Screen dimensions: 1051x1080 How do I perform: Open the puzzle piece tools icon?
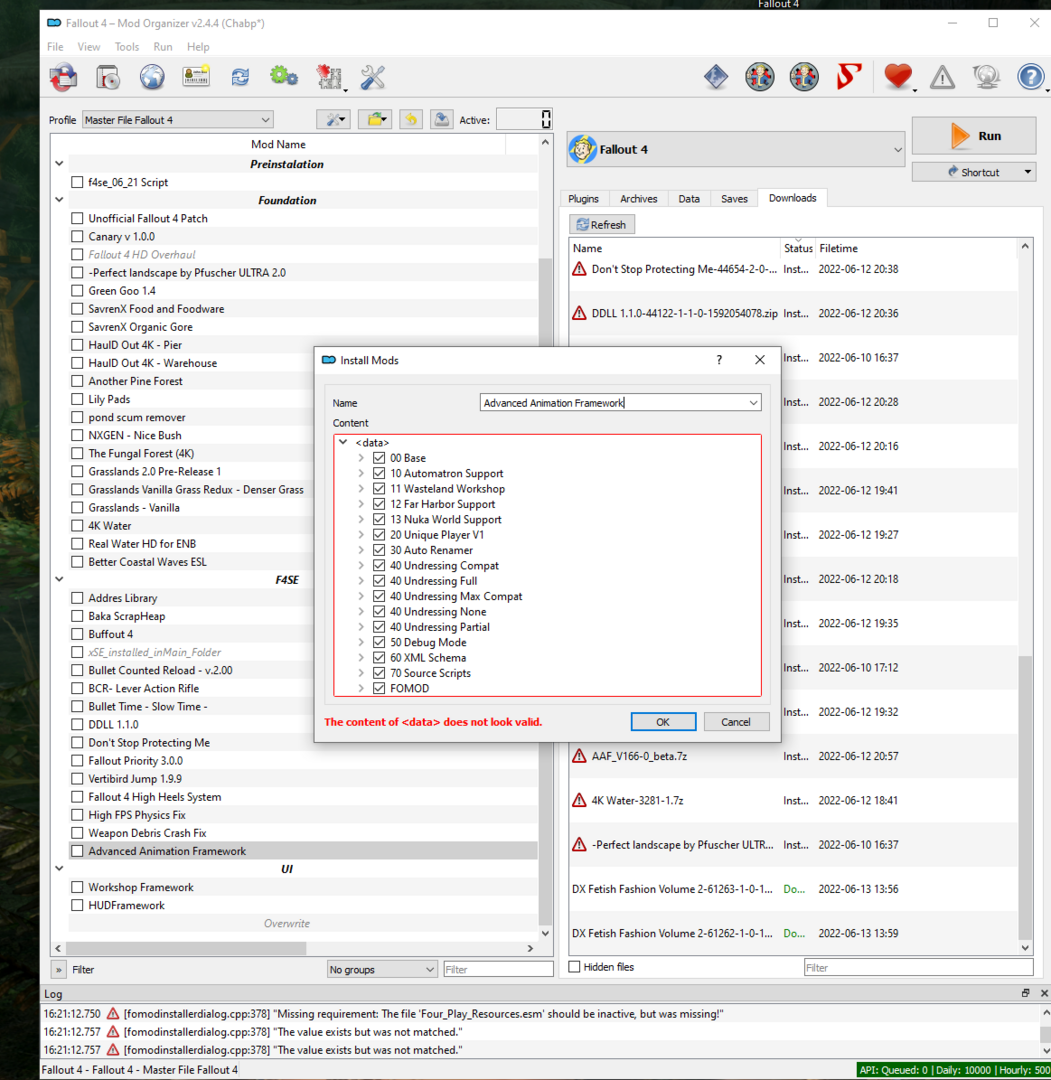329,77
